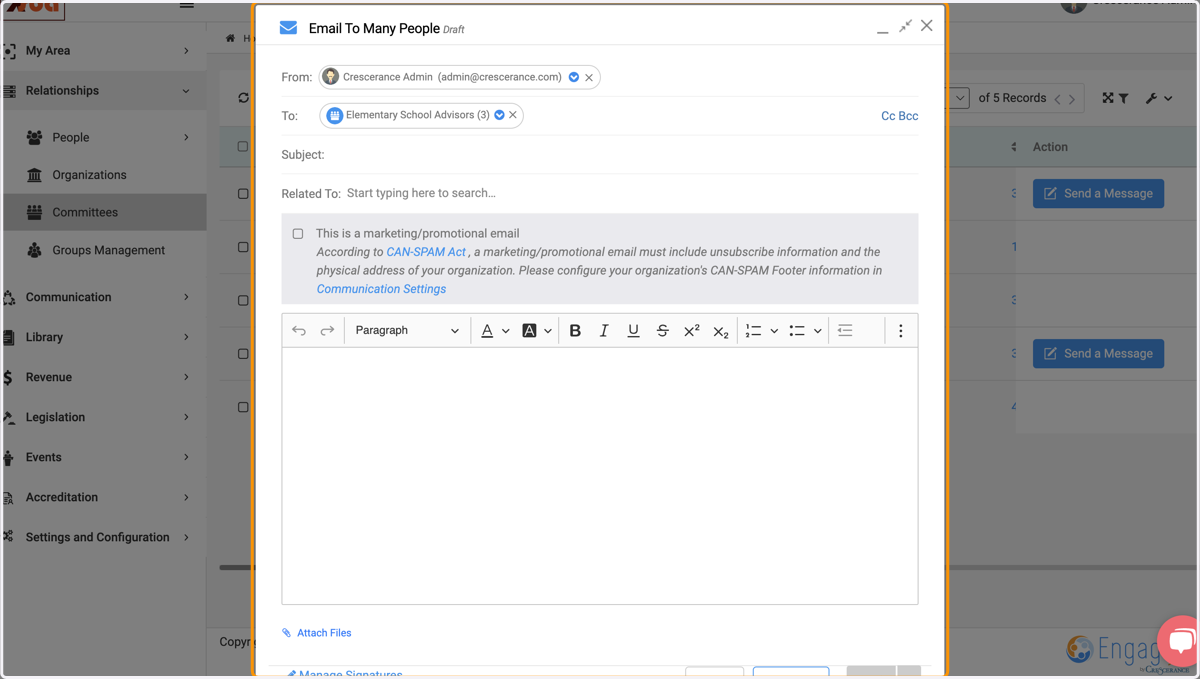This screenshot has width=1200, height=679.
Task: Open the CAN-SPAM Act link
Action: pos(426,252)
